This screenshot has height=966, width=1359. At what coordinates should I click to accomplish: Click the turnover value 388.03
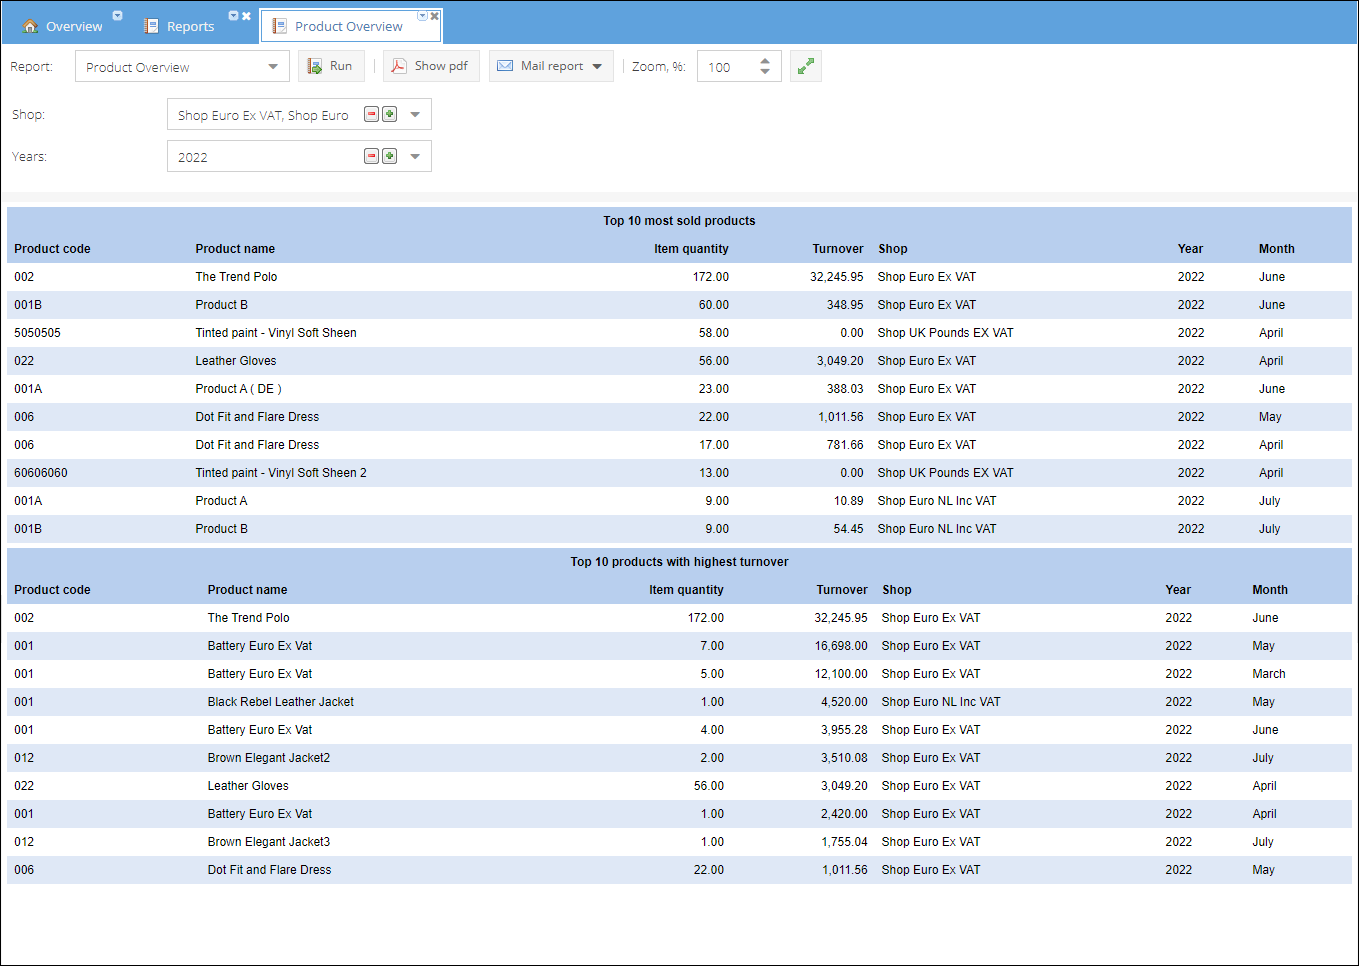tap(845, 389)
